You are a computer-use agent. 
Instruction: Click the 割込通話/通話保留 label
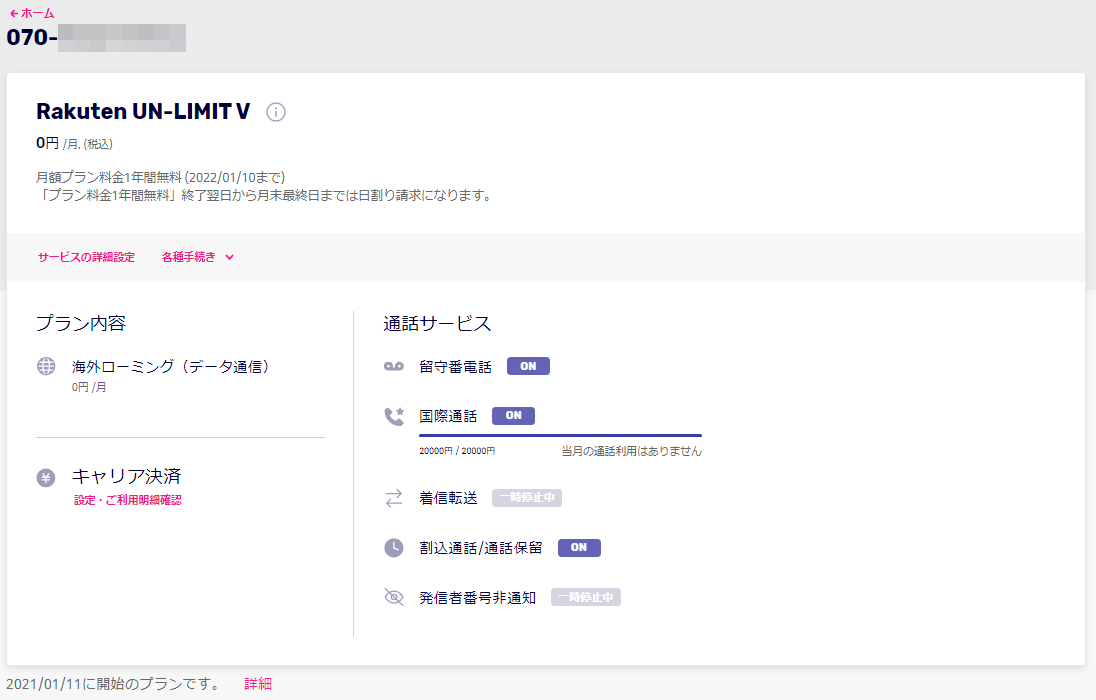tap(481, 548)
